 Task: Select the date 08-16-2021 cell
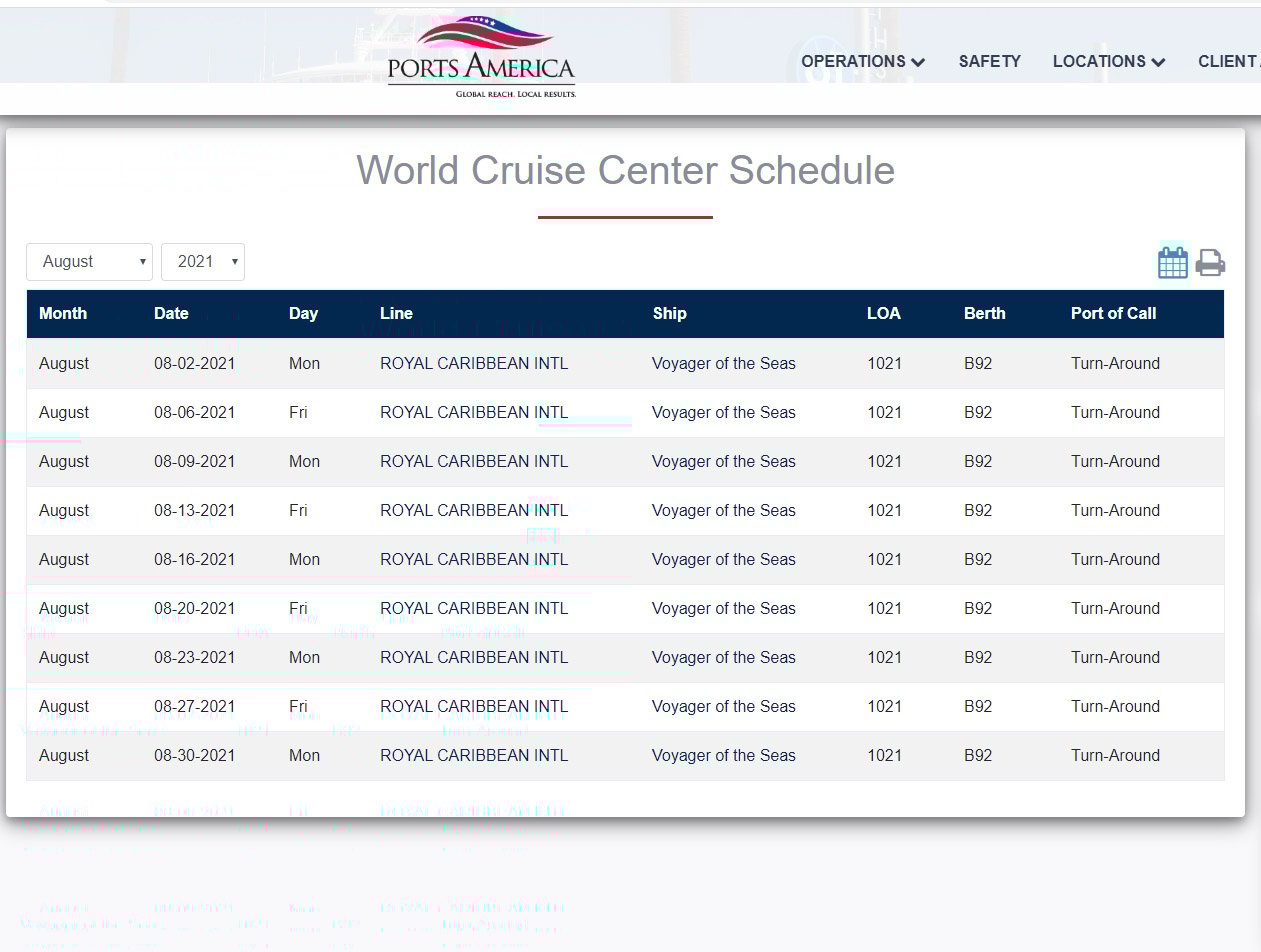[x=195, y=559]
